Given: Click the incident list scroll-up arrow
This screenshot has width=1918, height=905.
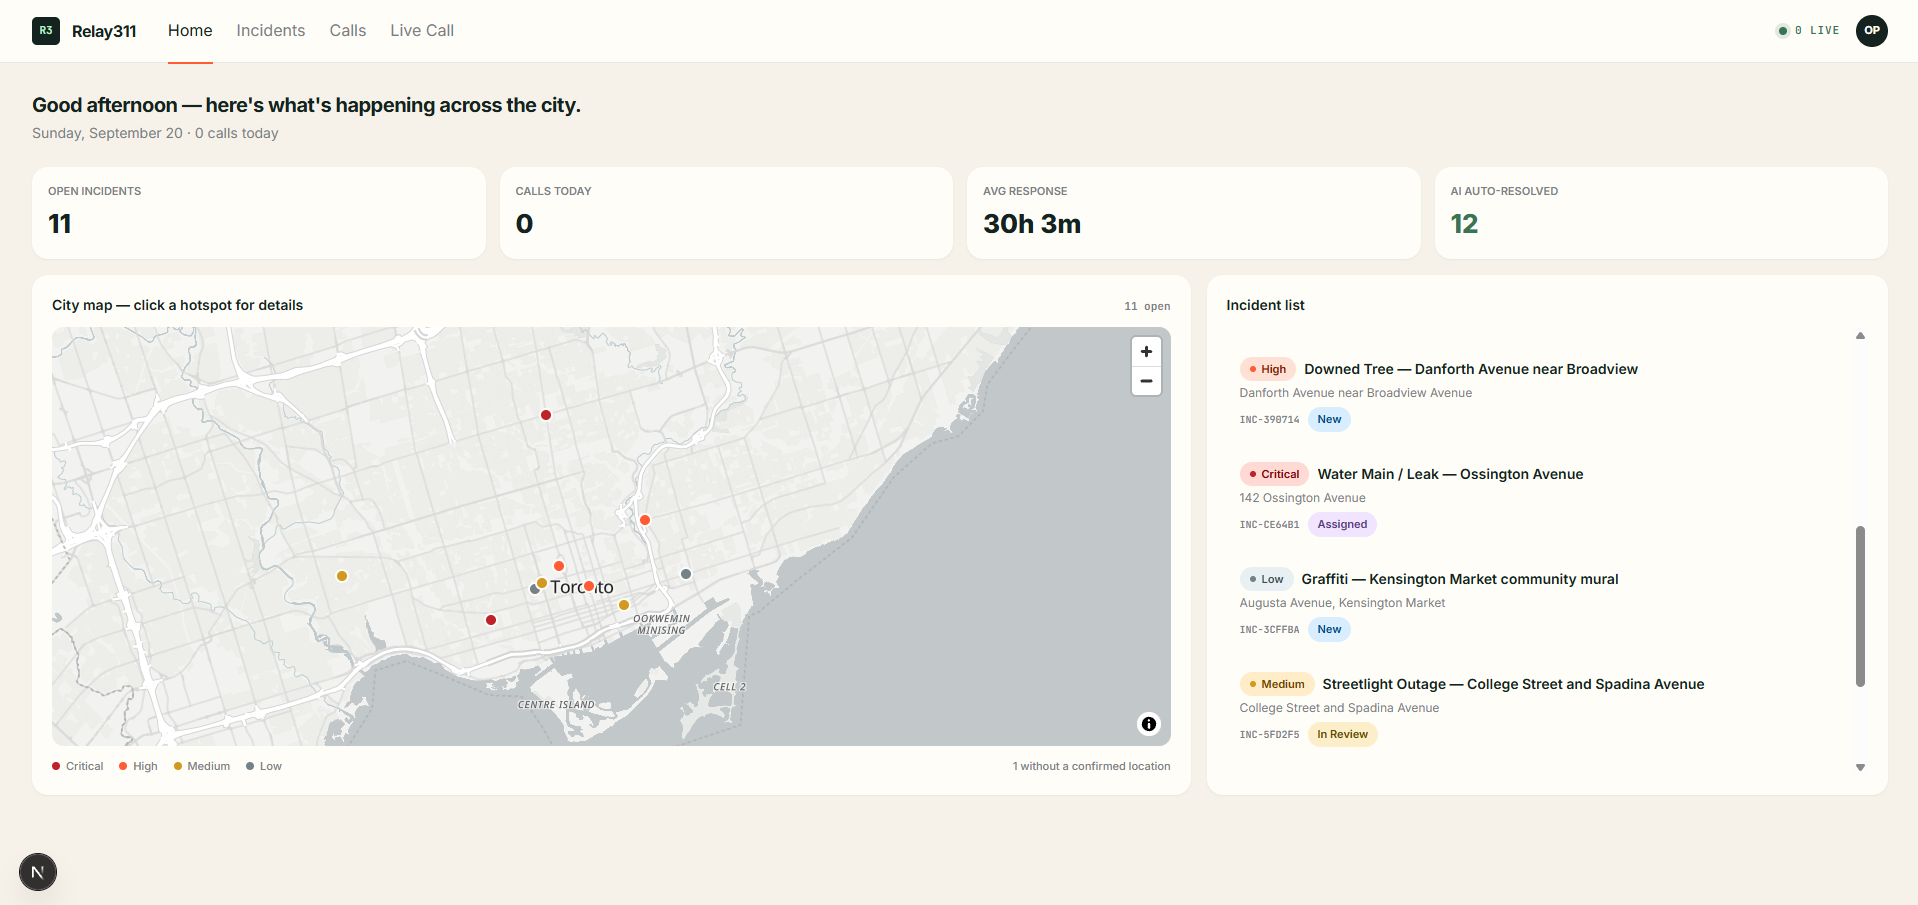Looking at the screenshot, I should 1860,336.
